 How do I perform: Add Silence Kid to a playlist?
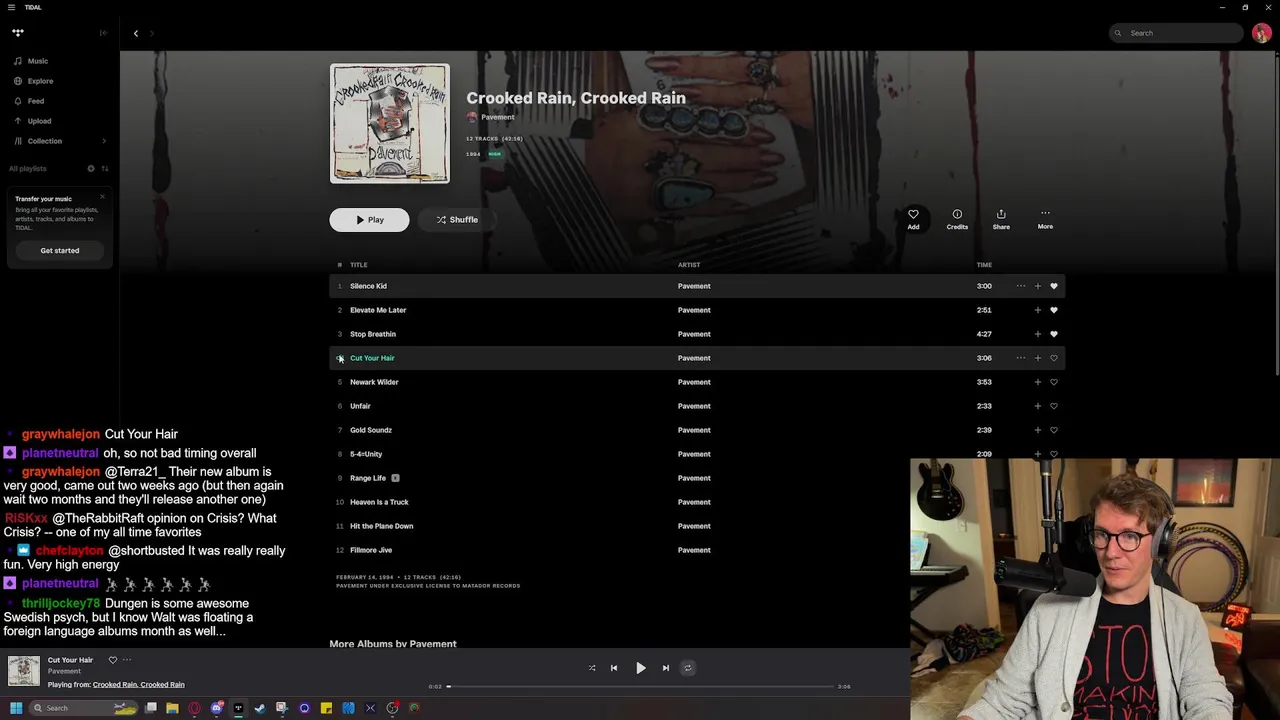coord(1037,286)
